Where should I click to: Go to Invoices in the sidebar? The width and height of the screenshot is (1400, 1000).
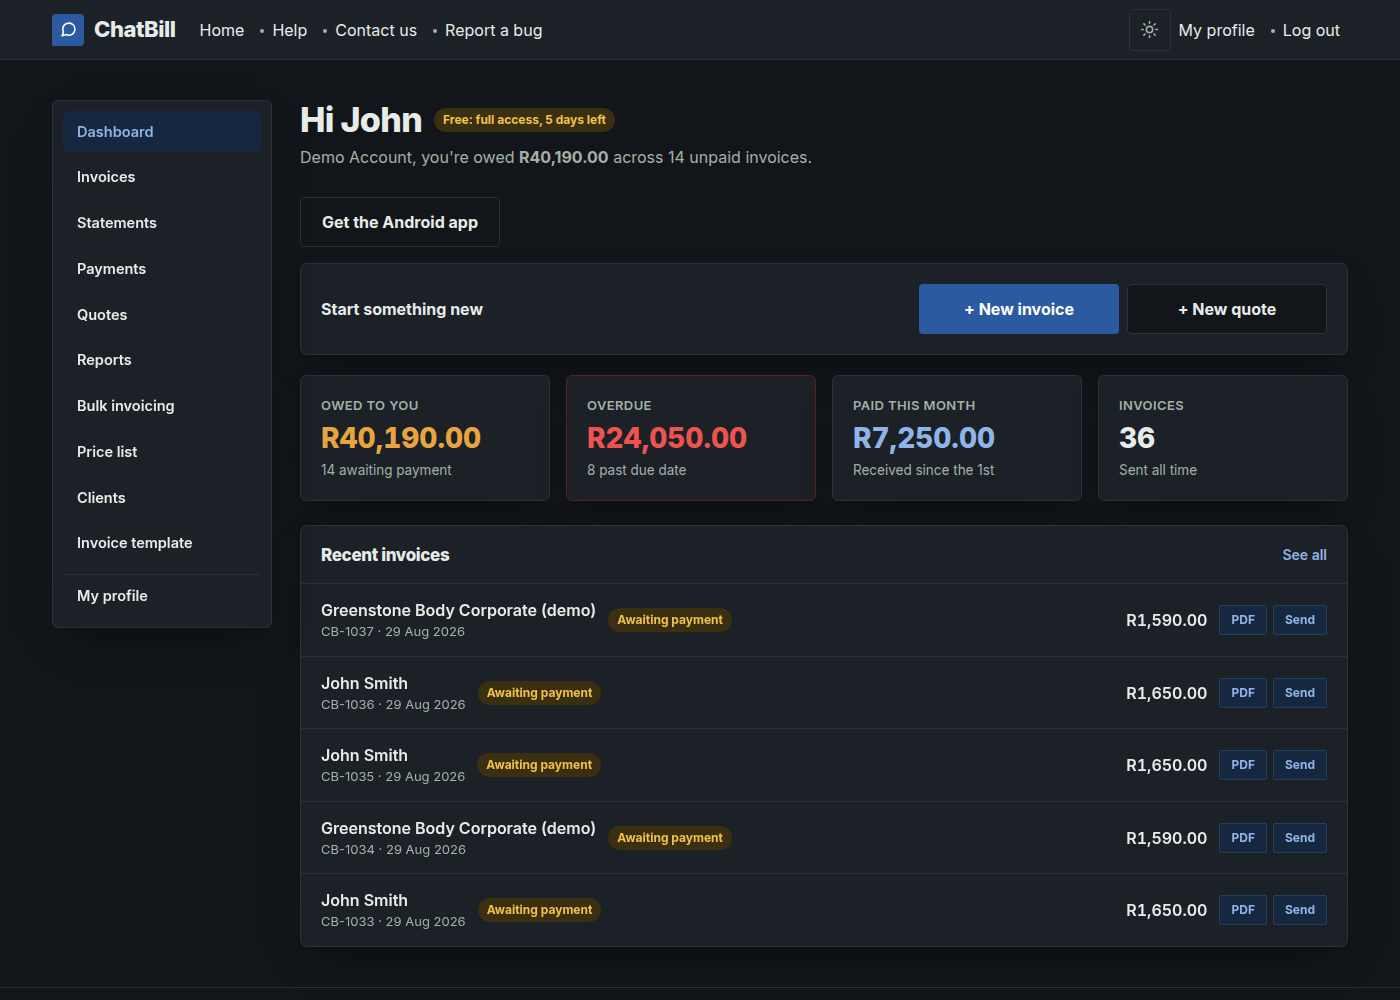pyautogui.click(x=162, y=177)
